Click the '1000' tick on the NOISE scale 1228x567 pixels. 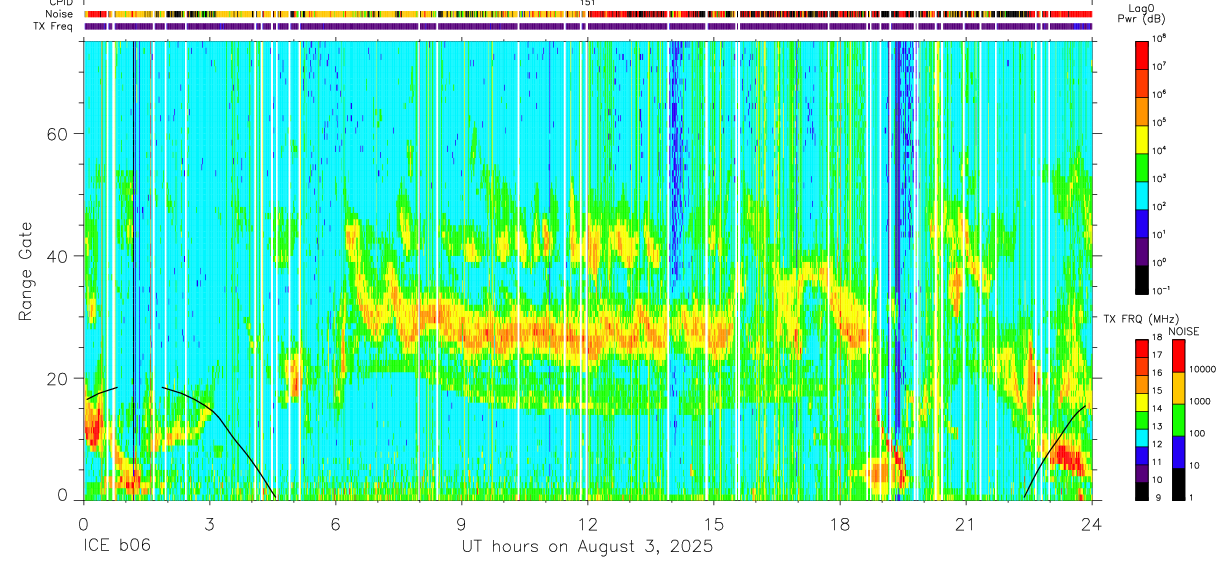coord(1200,401)
